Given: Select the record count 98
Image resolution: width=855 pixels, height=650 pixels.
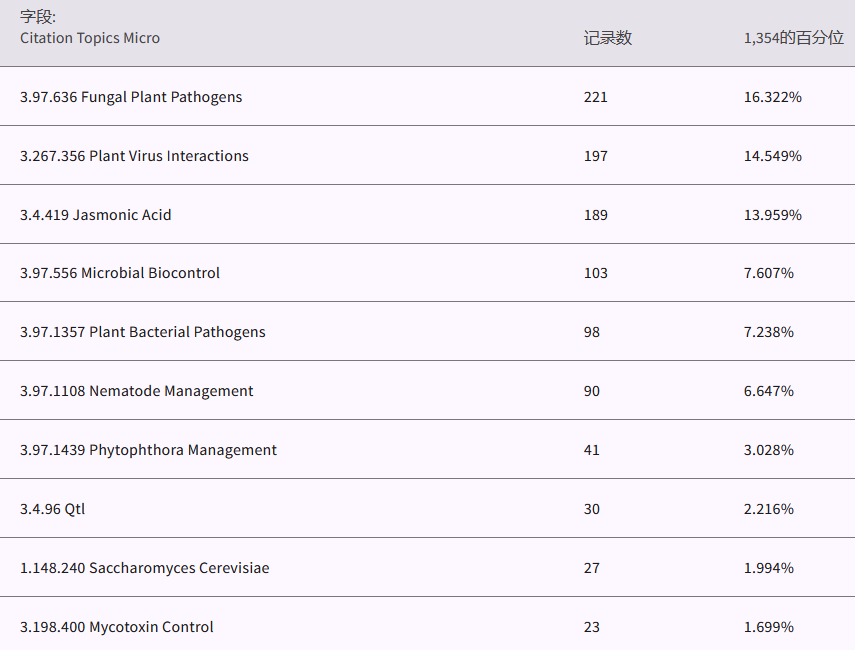Looking at the screenshot, I should click(x=592, y=332).
